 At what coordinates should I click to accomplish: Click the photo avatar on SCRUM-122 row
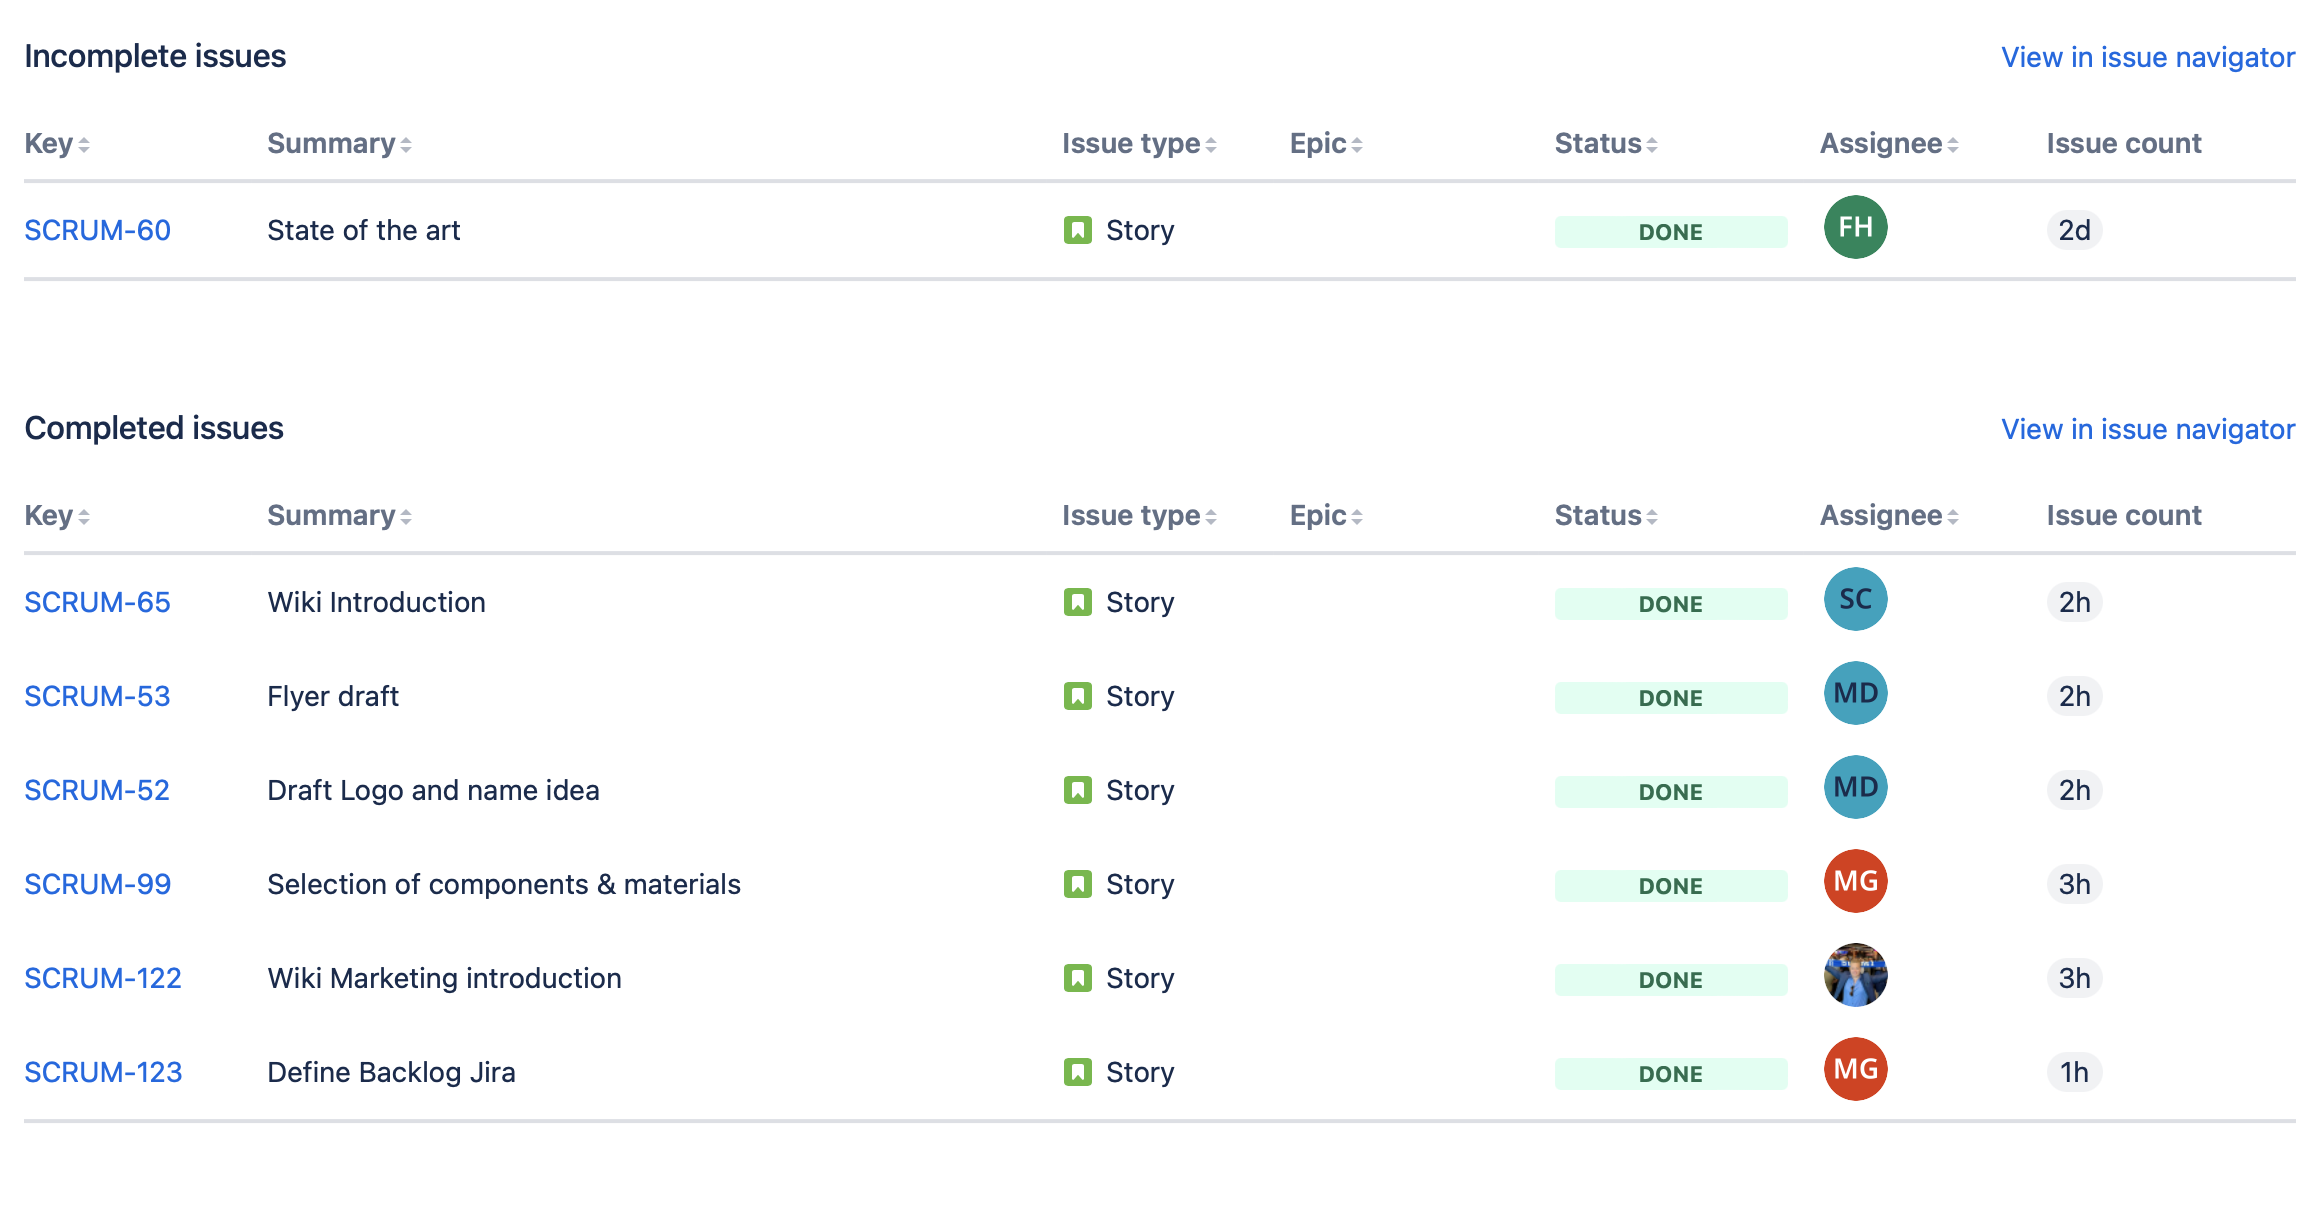tap(1855, 975)
